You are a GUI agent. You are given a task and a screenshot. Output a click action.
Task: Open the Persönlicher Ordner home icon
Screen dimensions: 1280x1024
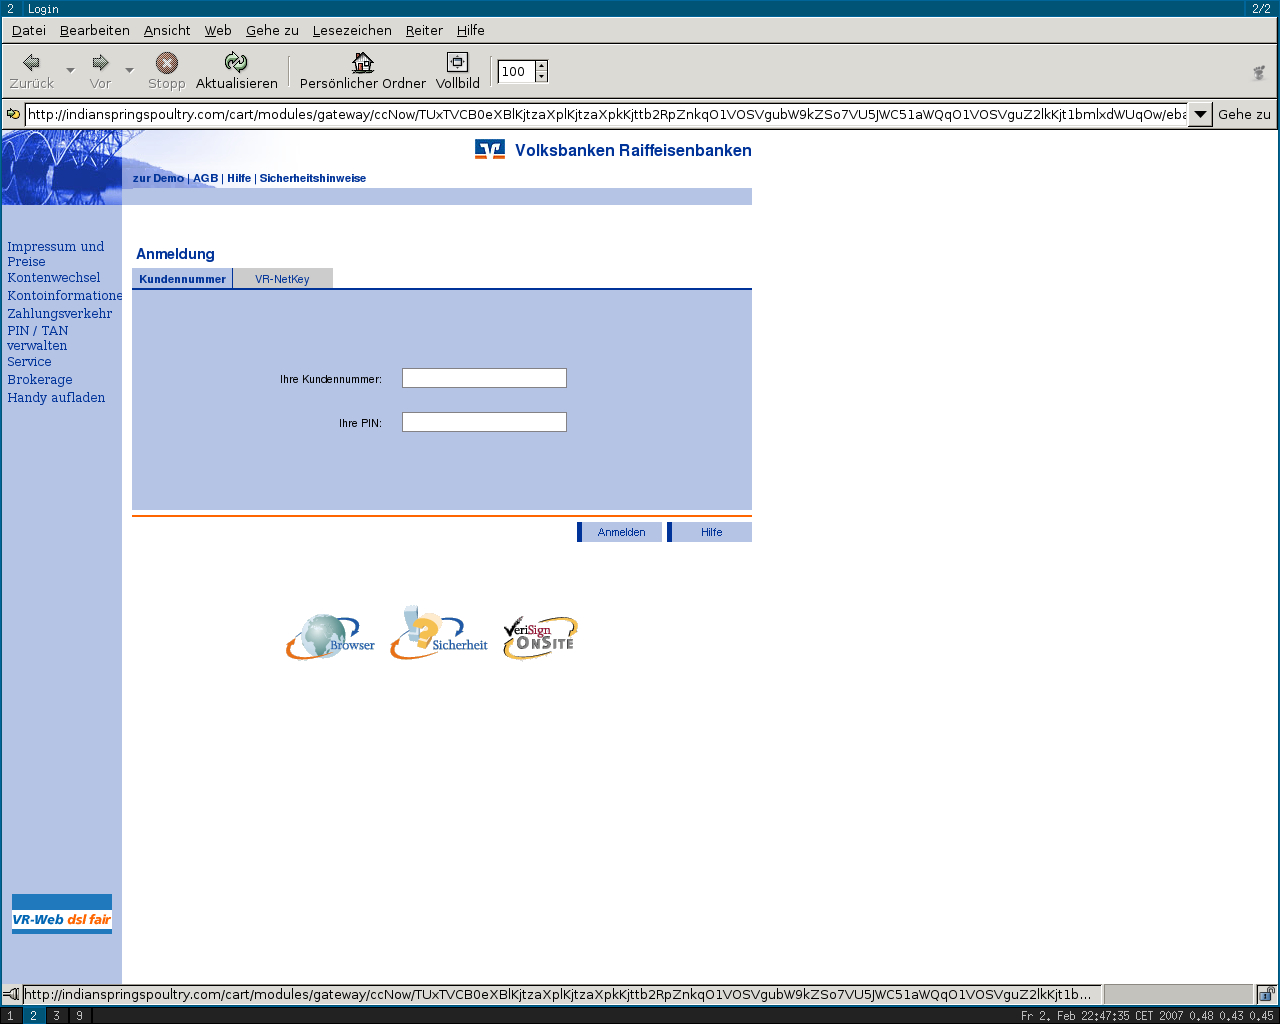[x=363, y=63]
